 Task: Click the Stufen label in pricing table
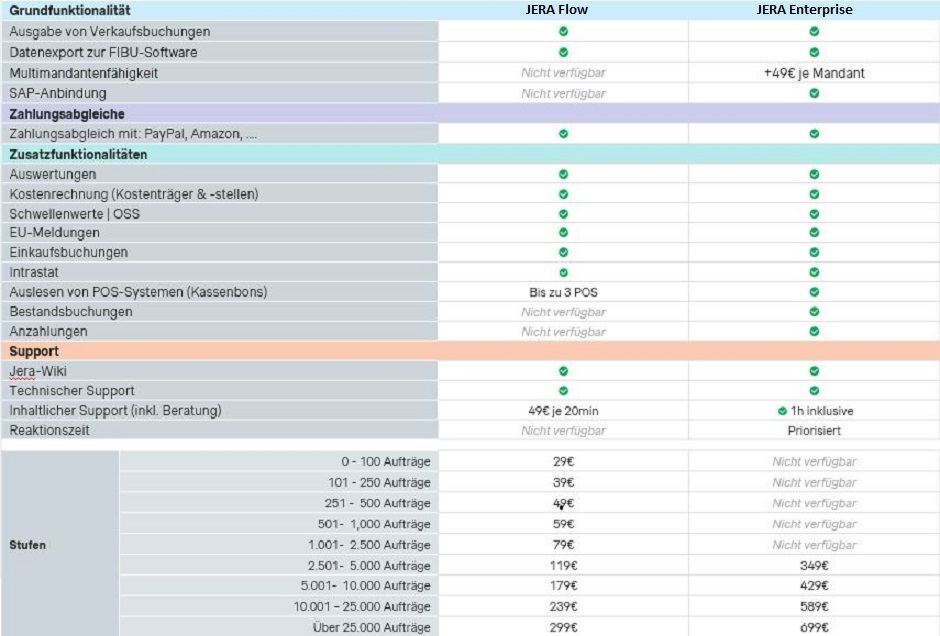coord(28,545)
